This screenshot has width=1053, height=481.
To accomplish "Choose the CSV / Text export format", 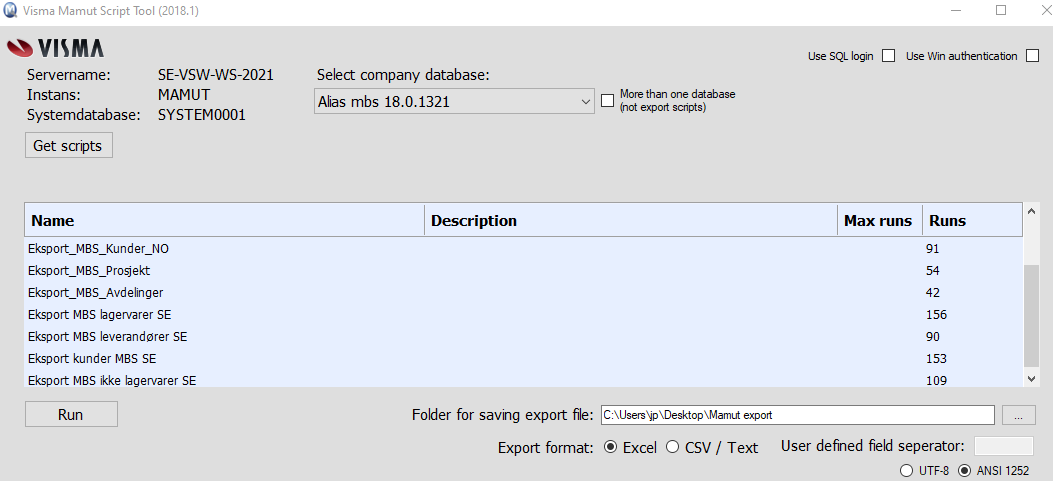I will [672, 447].
